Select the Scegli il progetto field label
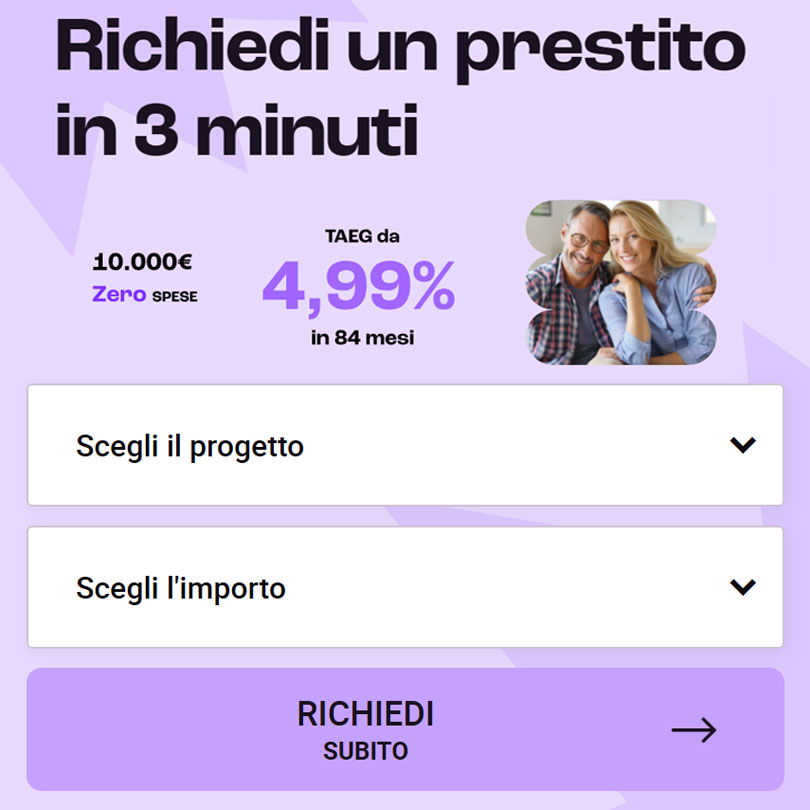 pyautogui.click(x=190, y=446)
